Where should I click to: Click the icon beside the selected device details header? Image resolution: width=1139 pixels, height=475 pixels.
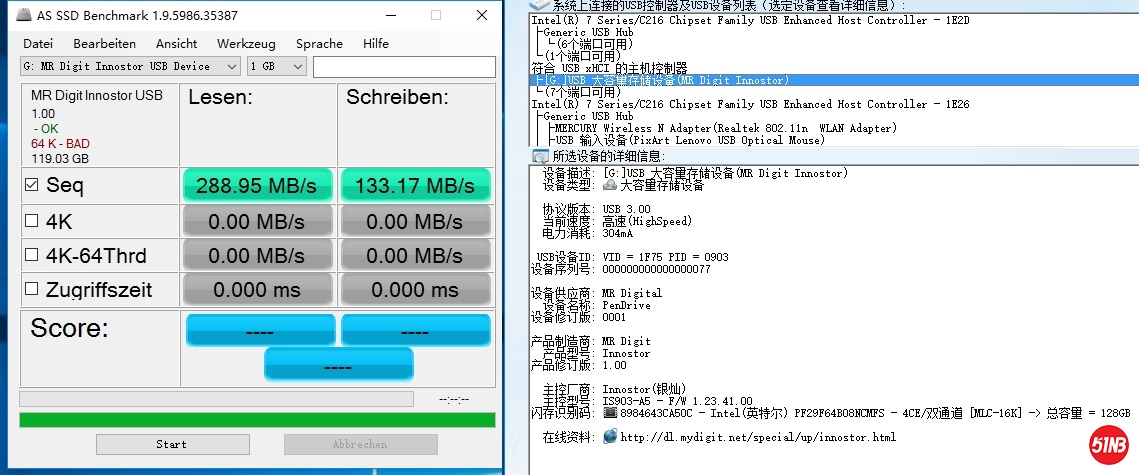coord(541,156)
